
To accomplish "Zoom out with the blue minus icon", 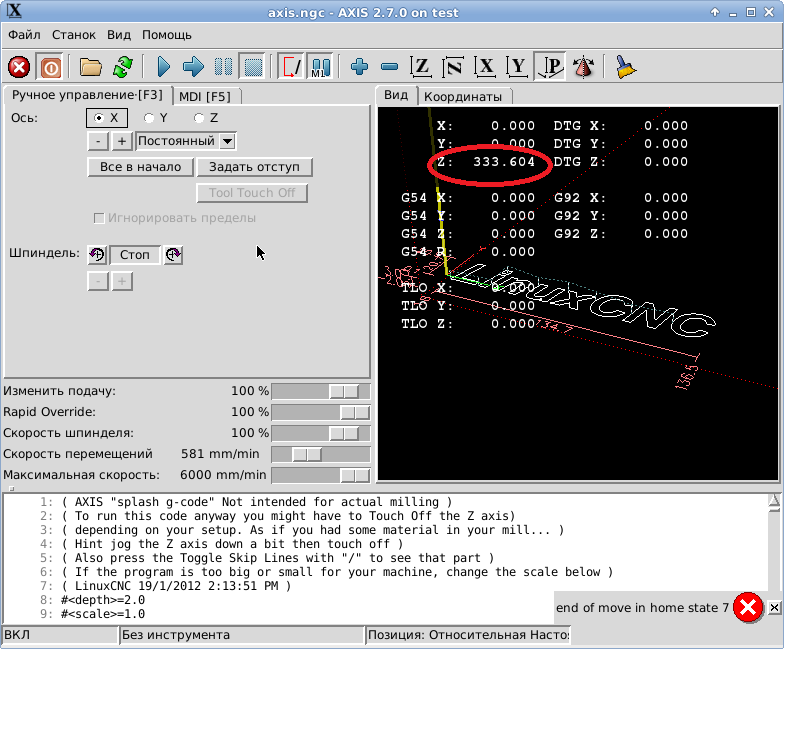I will click(x=389, y=67).
